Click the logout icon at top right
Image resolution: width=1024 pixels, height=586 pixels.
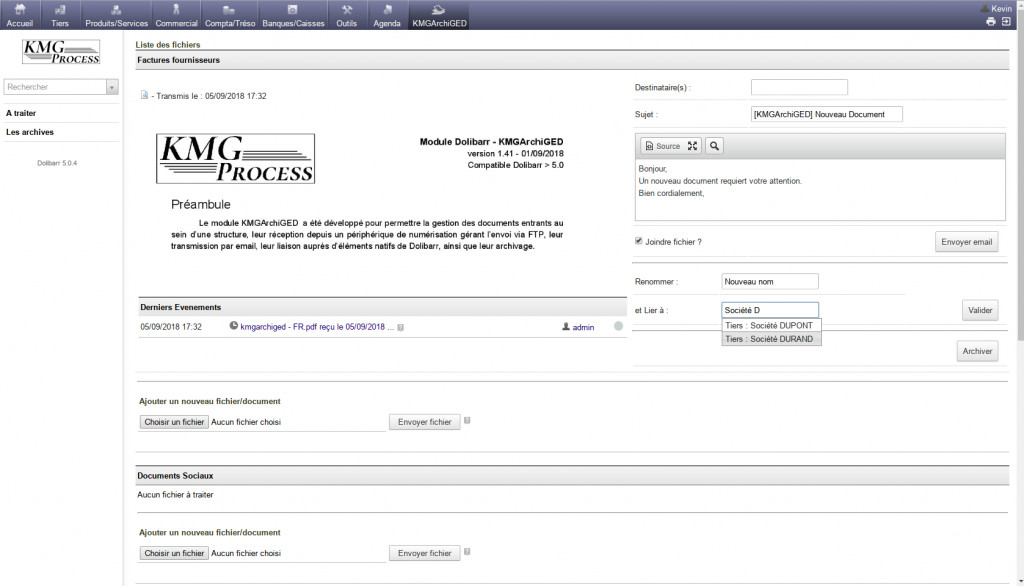tap(1006, 21)
